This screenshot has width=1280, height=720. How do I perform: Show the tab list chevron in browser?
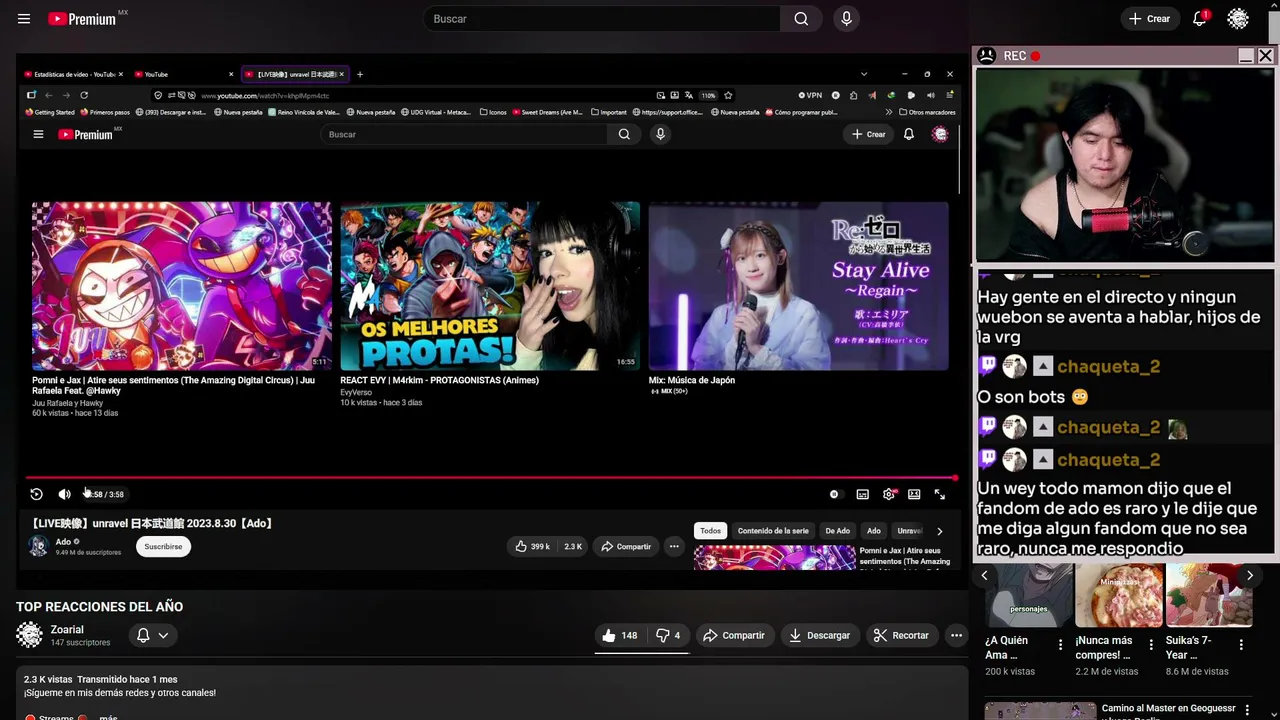click(x=864, y=74)
